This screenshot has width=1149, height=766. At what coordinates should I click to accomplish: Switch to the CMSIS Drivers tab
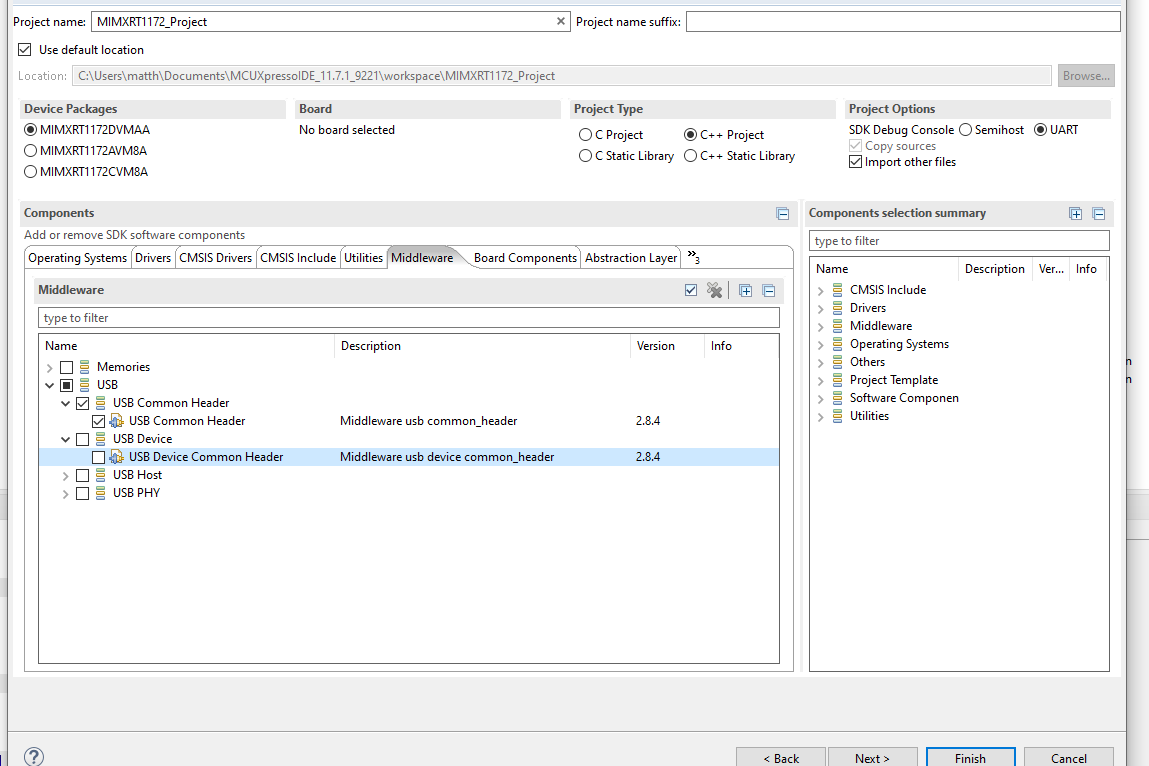[x=215, y=257]
